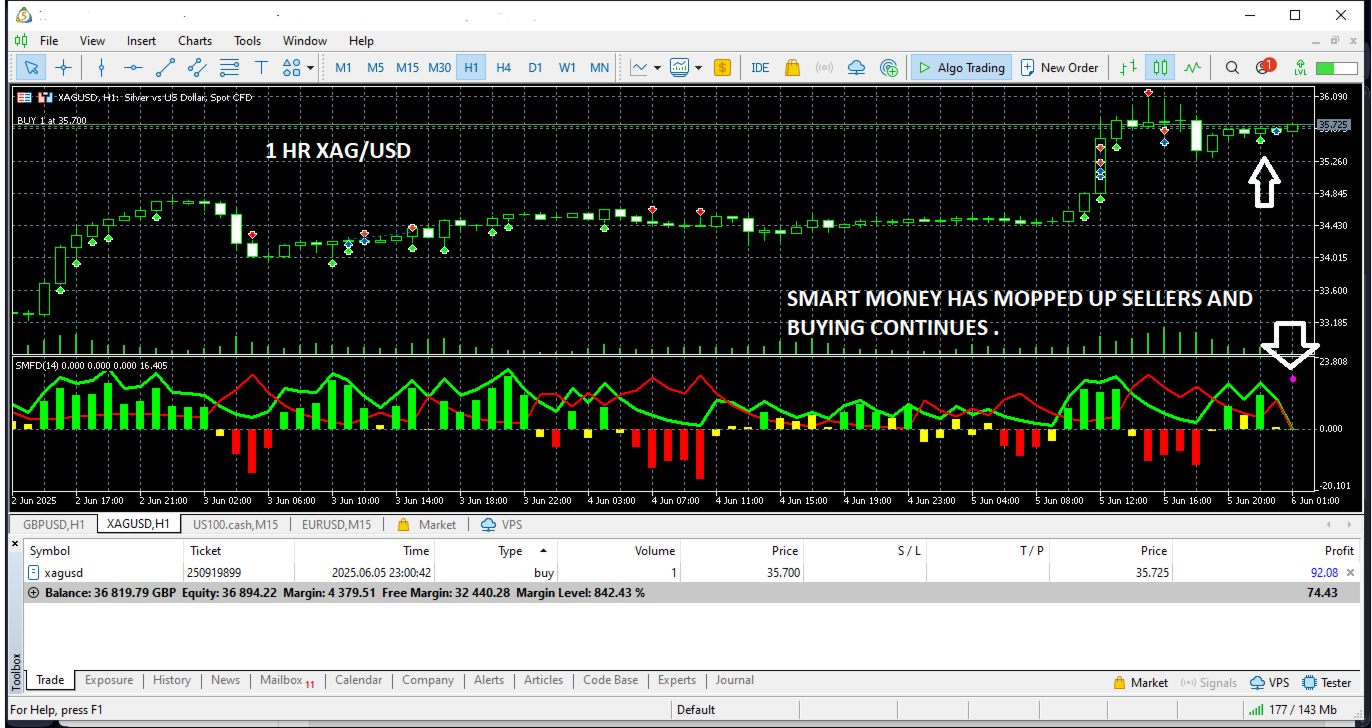Click the chart type line icon
The height and width of the screenshot is (728, 1372).
[x=639, y=68]
